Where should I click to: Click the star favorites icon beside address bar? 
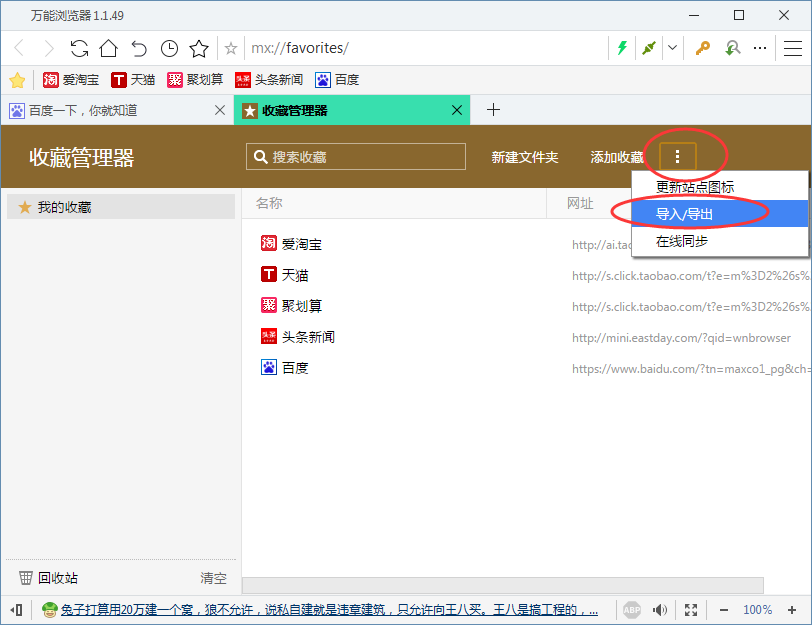[x=198, y=47]
